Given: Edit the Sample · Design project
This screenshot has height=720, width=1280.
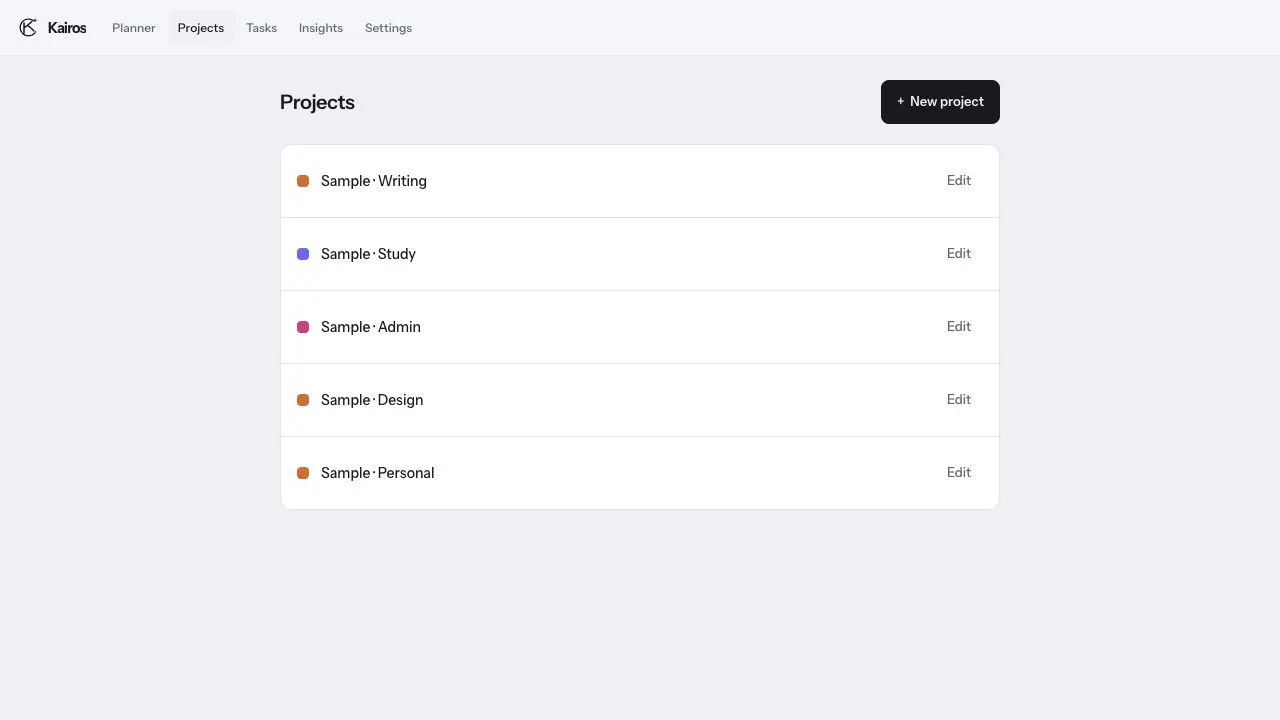Looking at the screenshot, I should tap(959, 400).
